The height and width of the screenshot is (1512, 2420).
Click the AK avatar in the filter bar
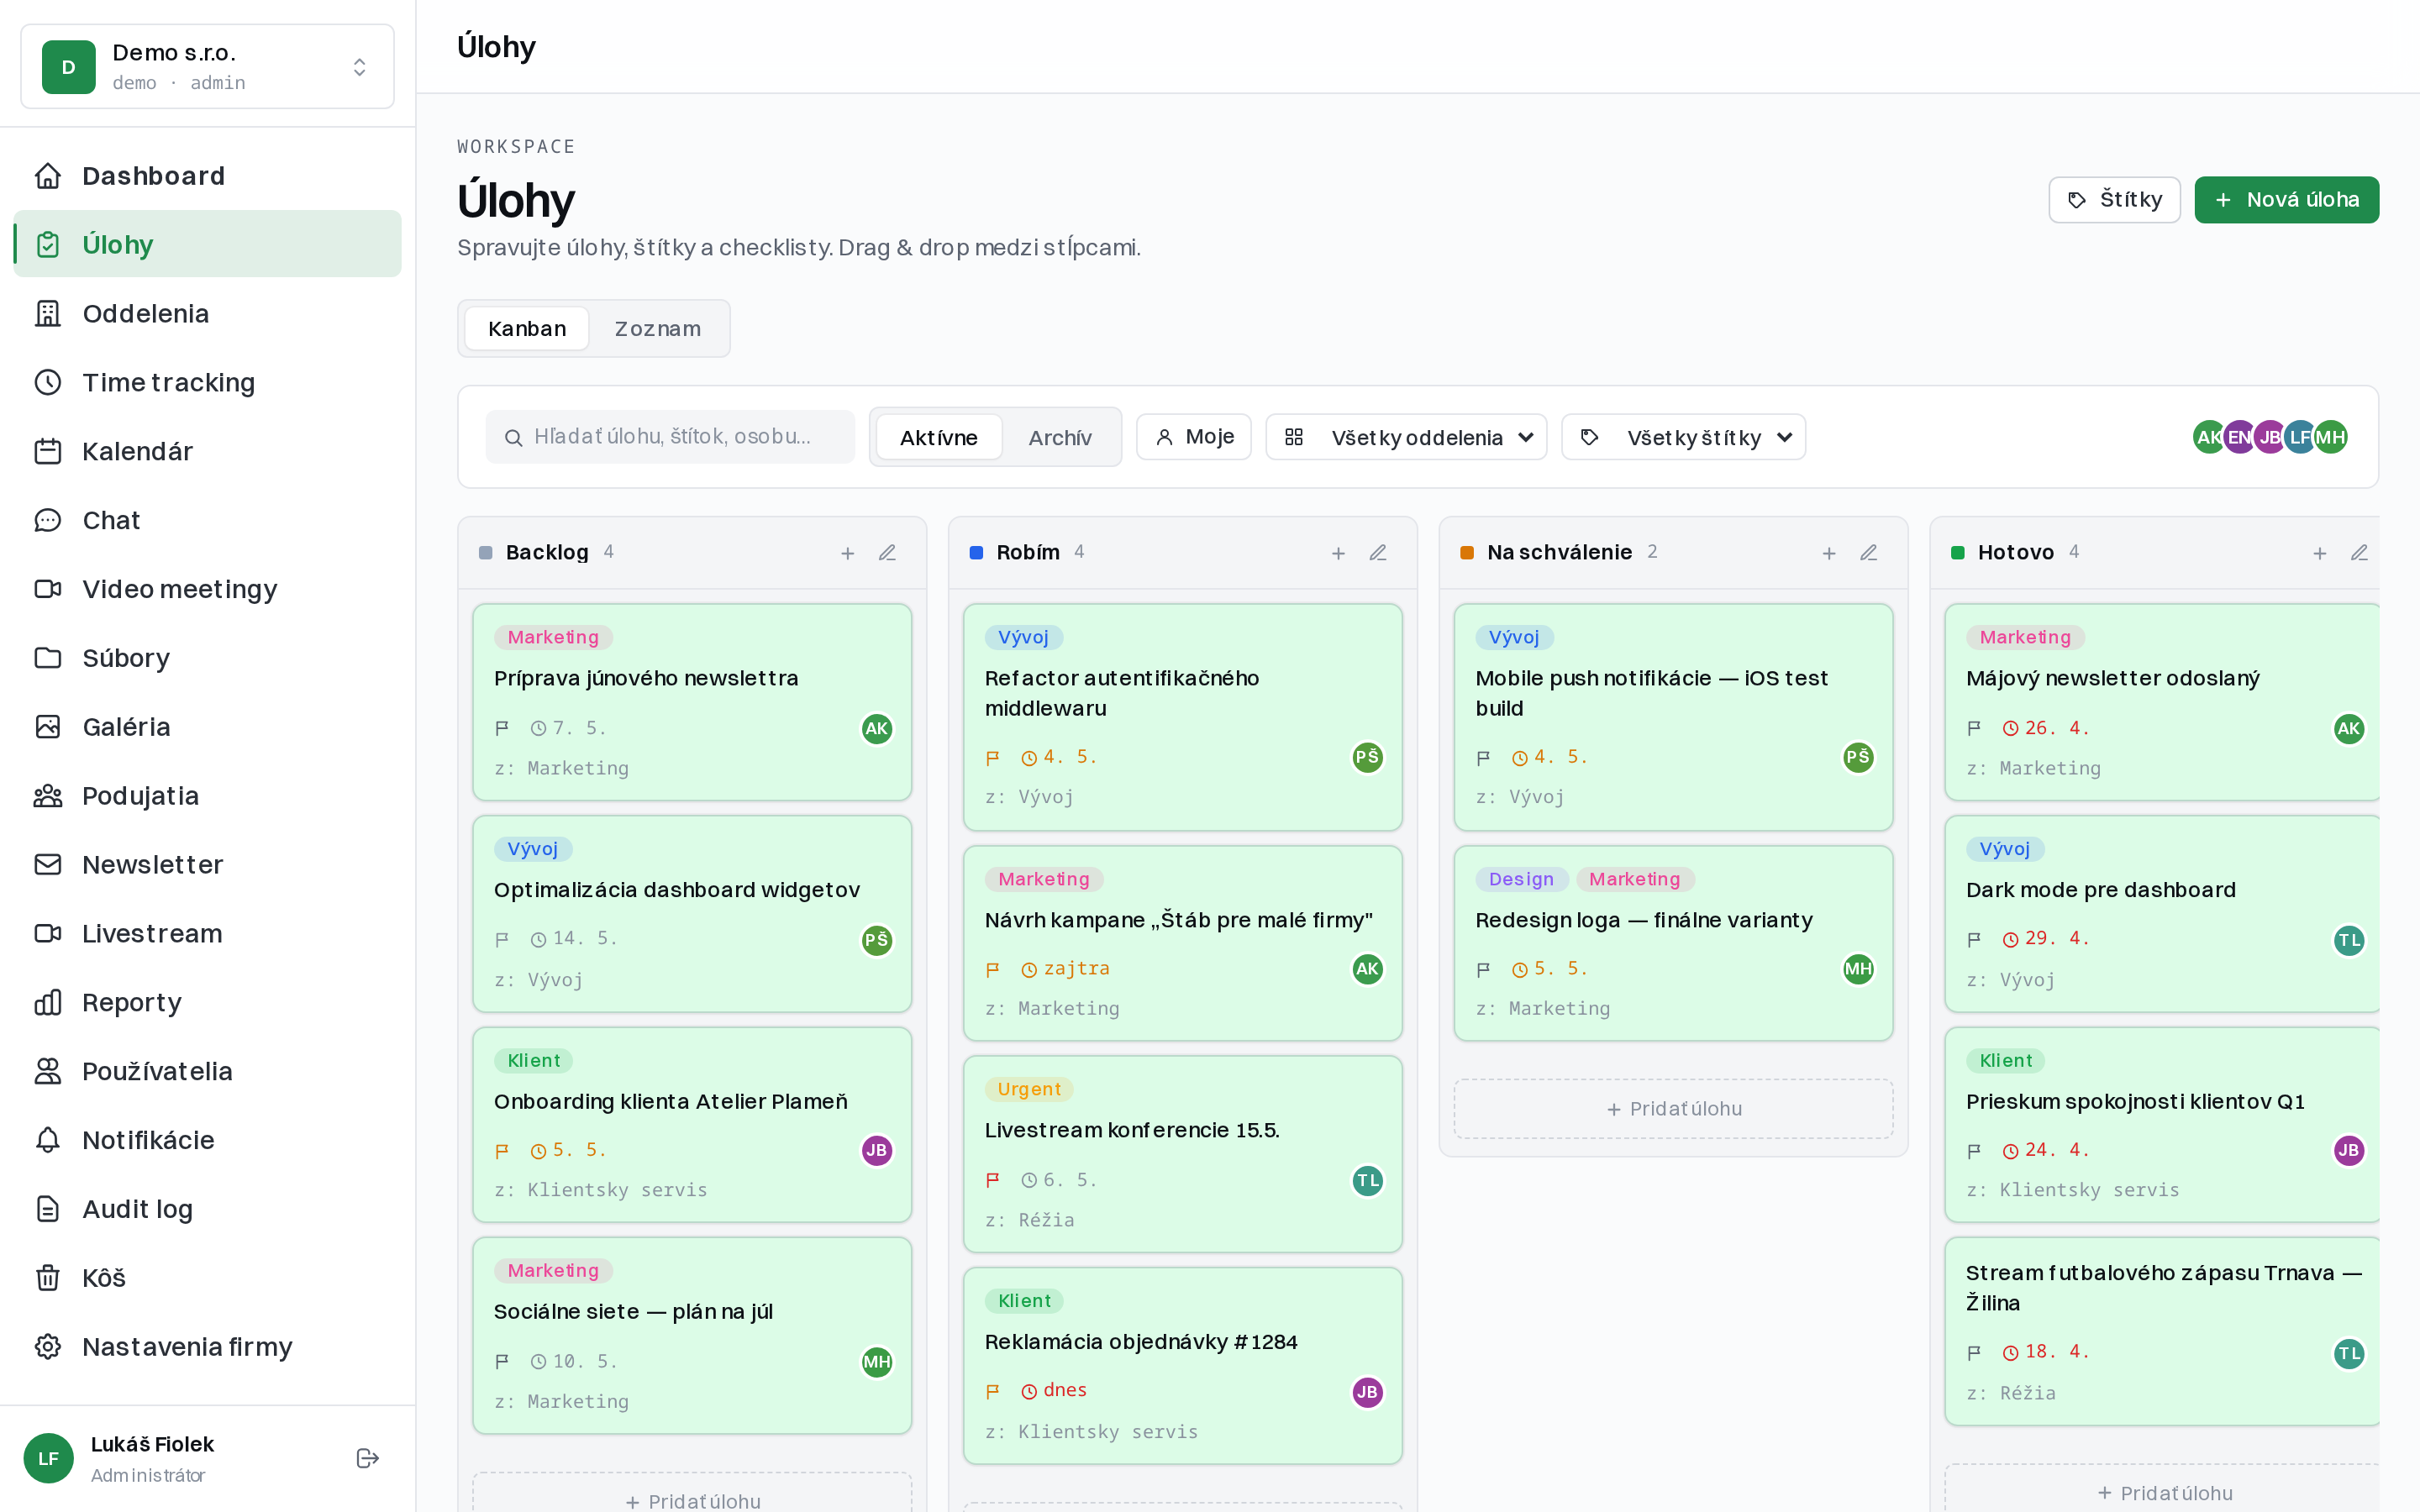click(2208, 437)
